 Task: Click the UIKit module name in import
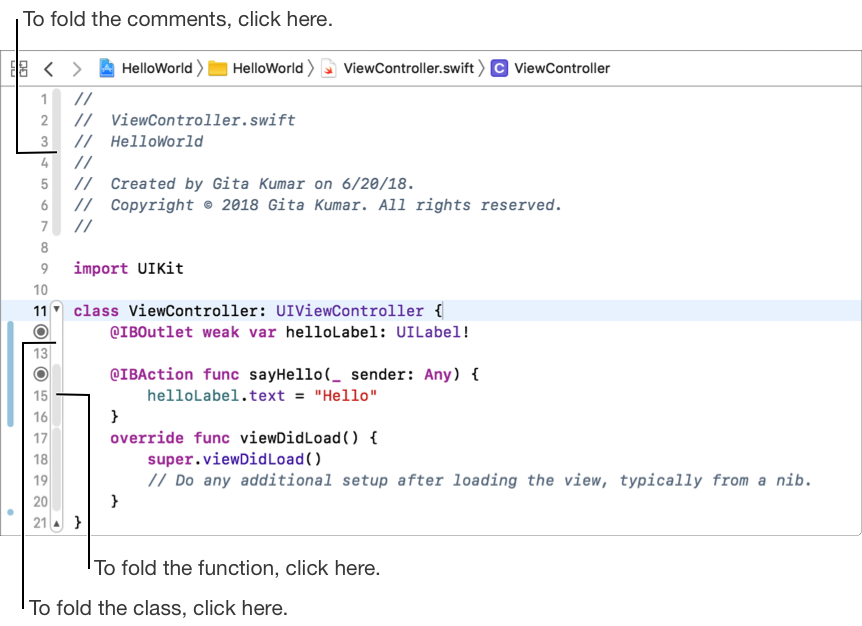(x=160, y=268)
